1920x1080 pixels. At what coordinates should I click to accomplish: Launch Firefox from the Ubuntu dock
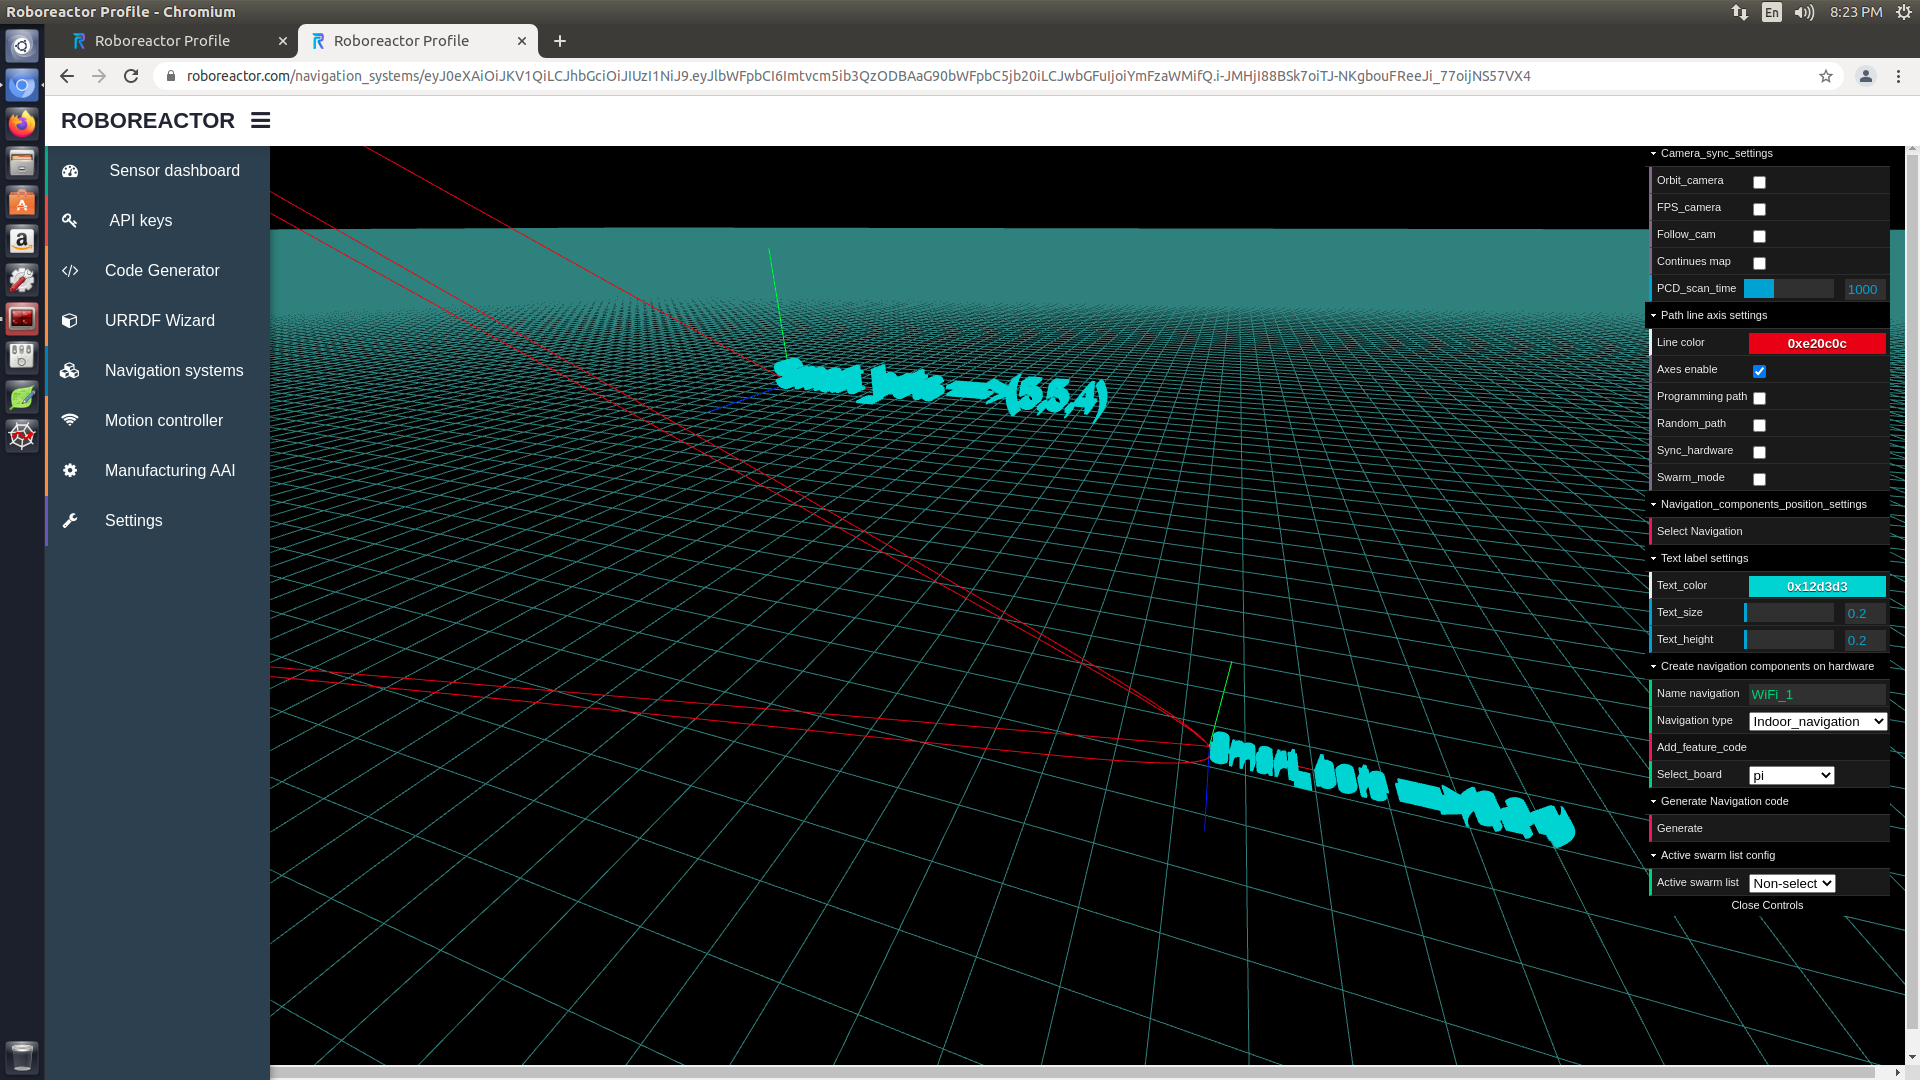(x=22, y=124)
